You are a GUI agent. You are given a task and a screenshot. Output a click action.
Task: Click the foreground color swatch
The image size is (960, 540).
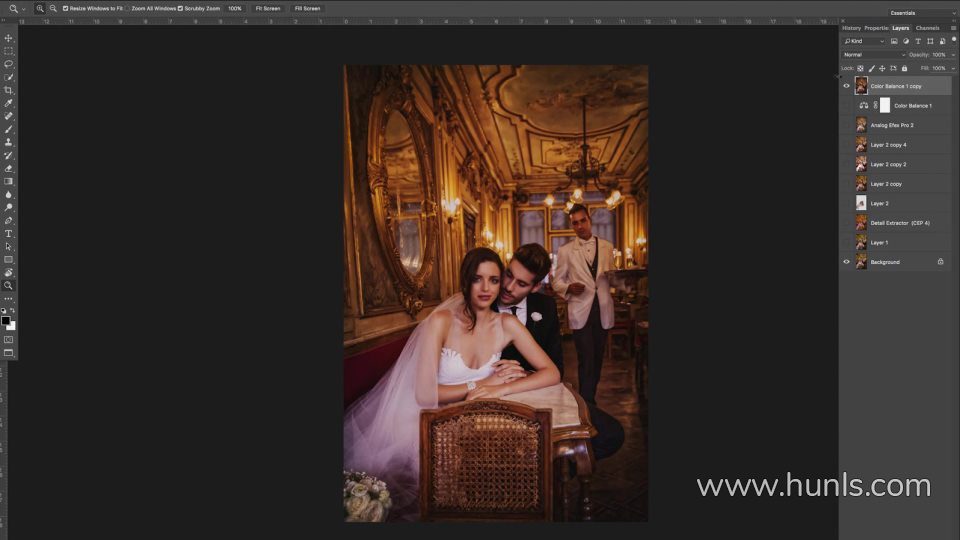tap(6, 320)
